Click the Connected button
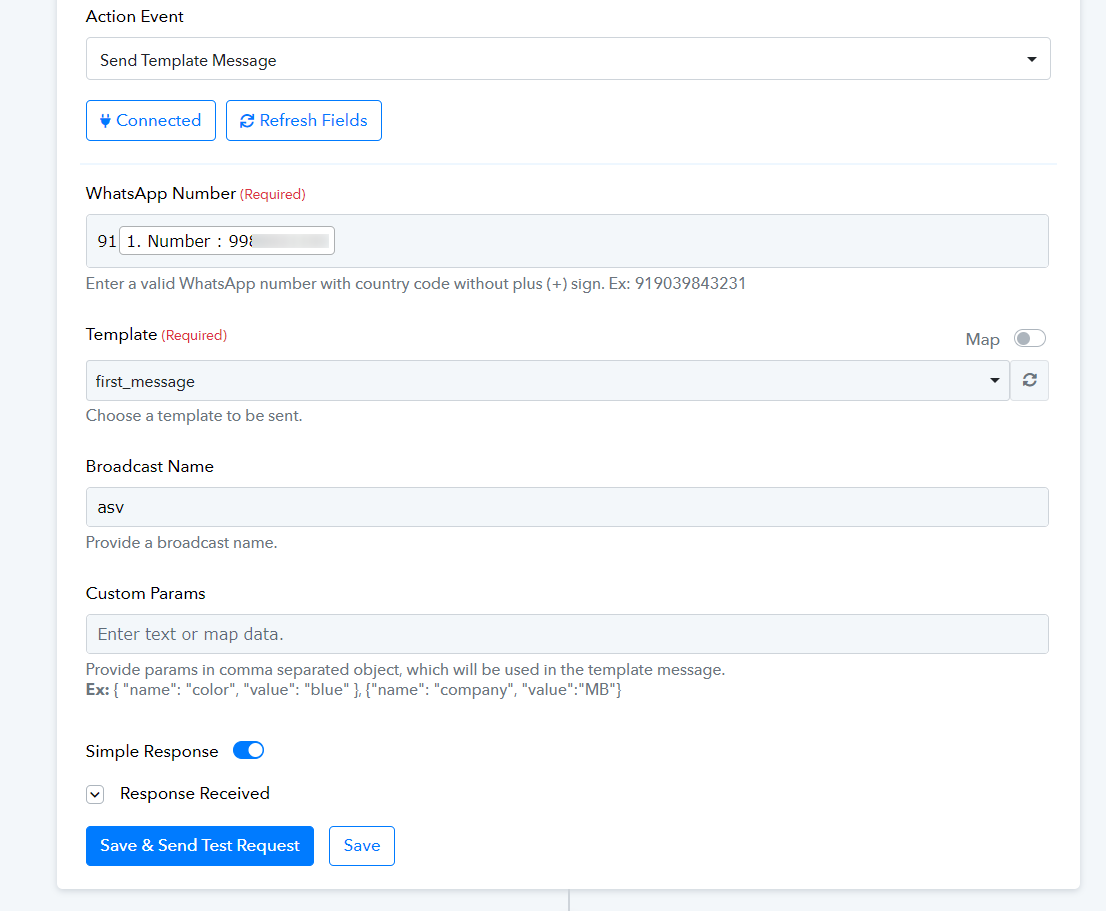The width and height of the screenshot is (1106, 911). coord(151,121)
